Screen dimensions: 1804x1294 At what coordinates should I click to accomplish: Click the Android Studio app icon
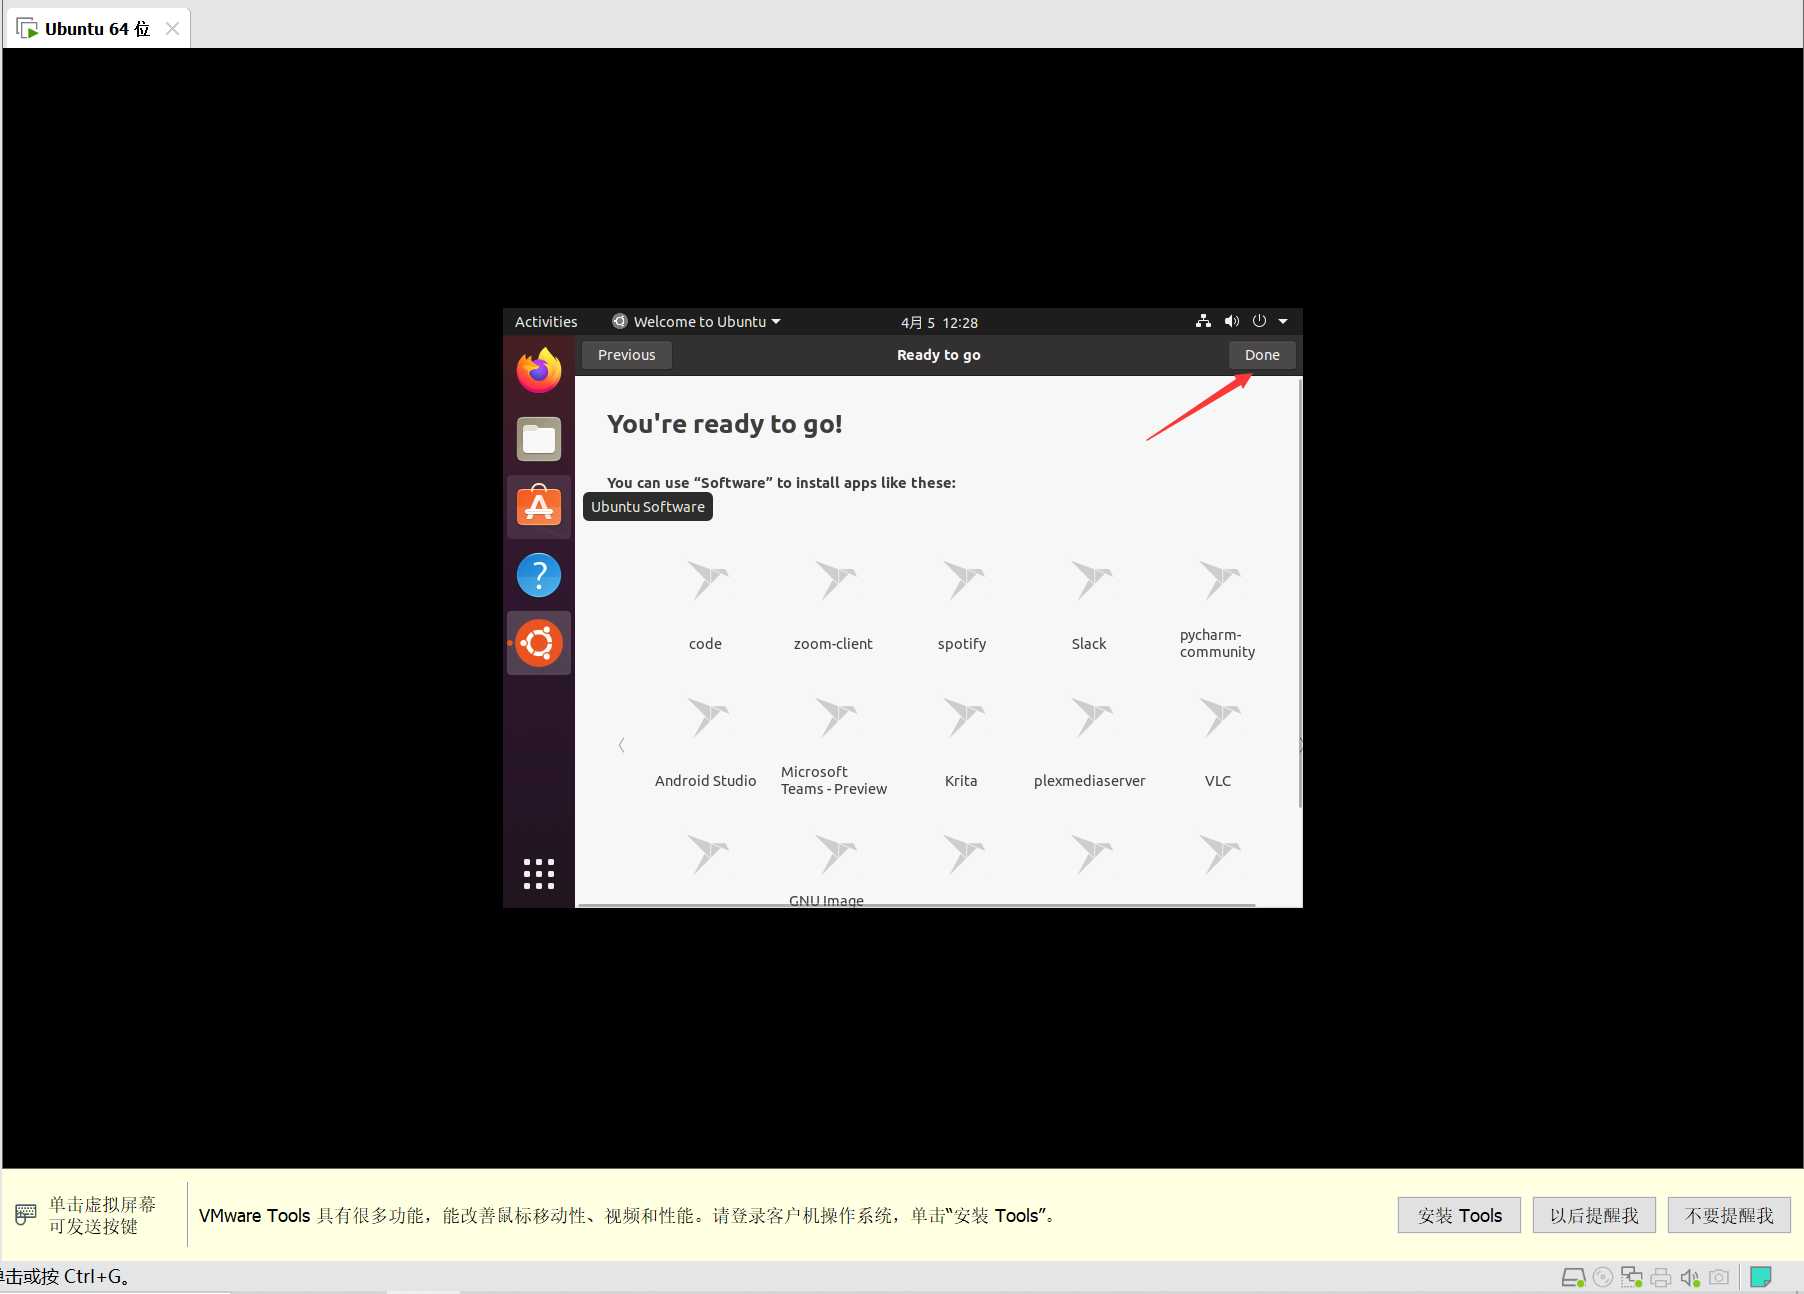(707, 717)
